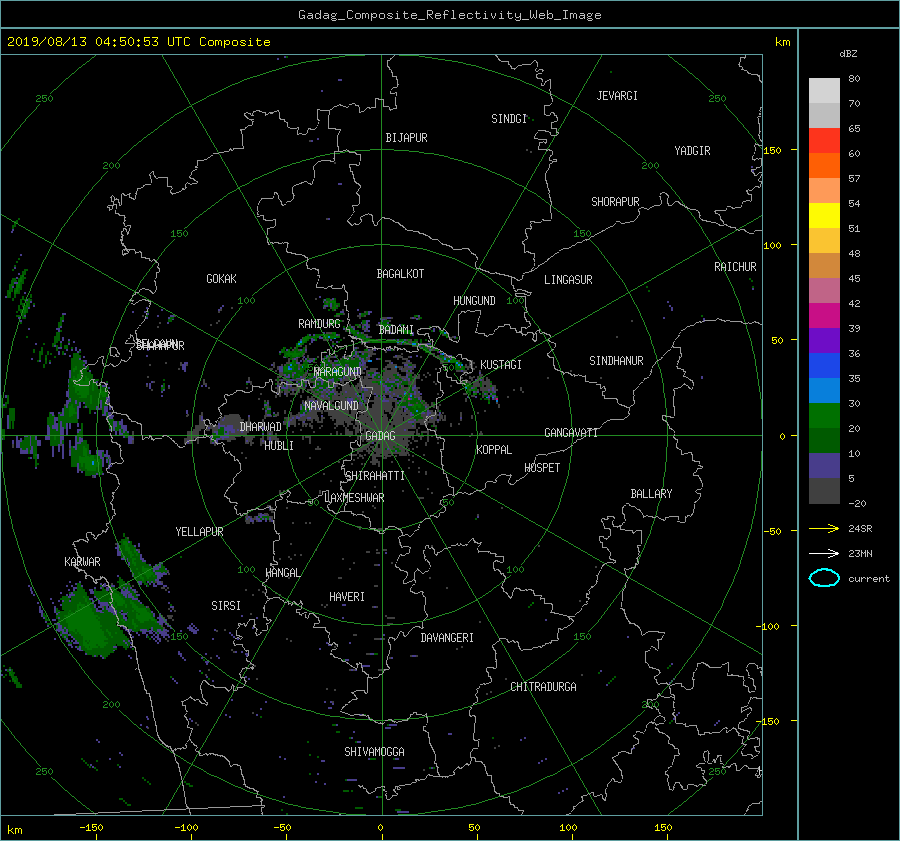900x841 pixels.
Task: Click the cyan 'current' ellipse legend icon
Action: pos(824,578)
